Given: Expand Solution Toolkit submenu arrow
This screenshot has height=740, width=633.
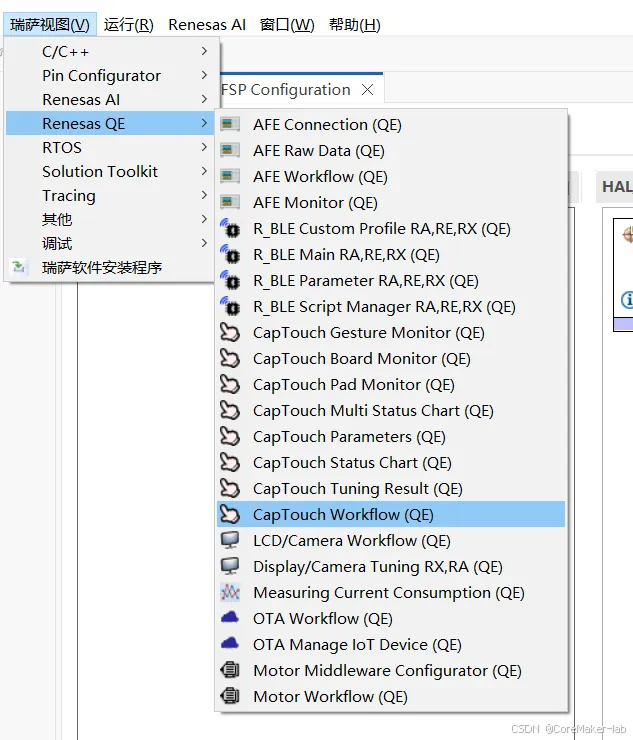Looking at the screenshot, I should (x=204, y=171).
